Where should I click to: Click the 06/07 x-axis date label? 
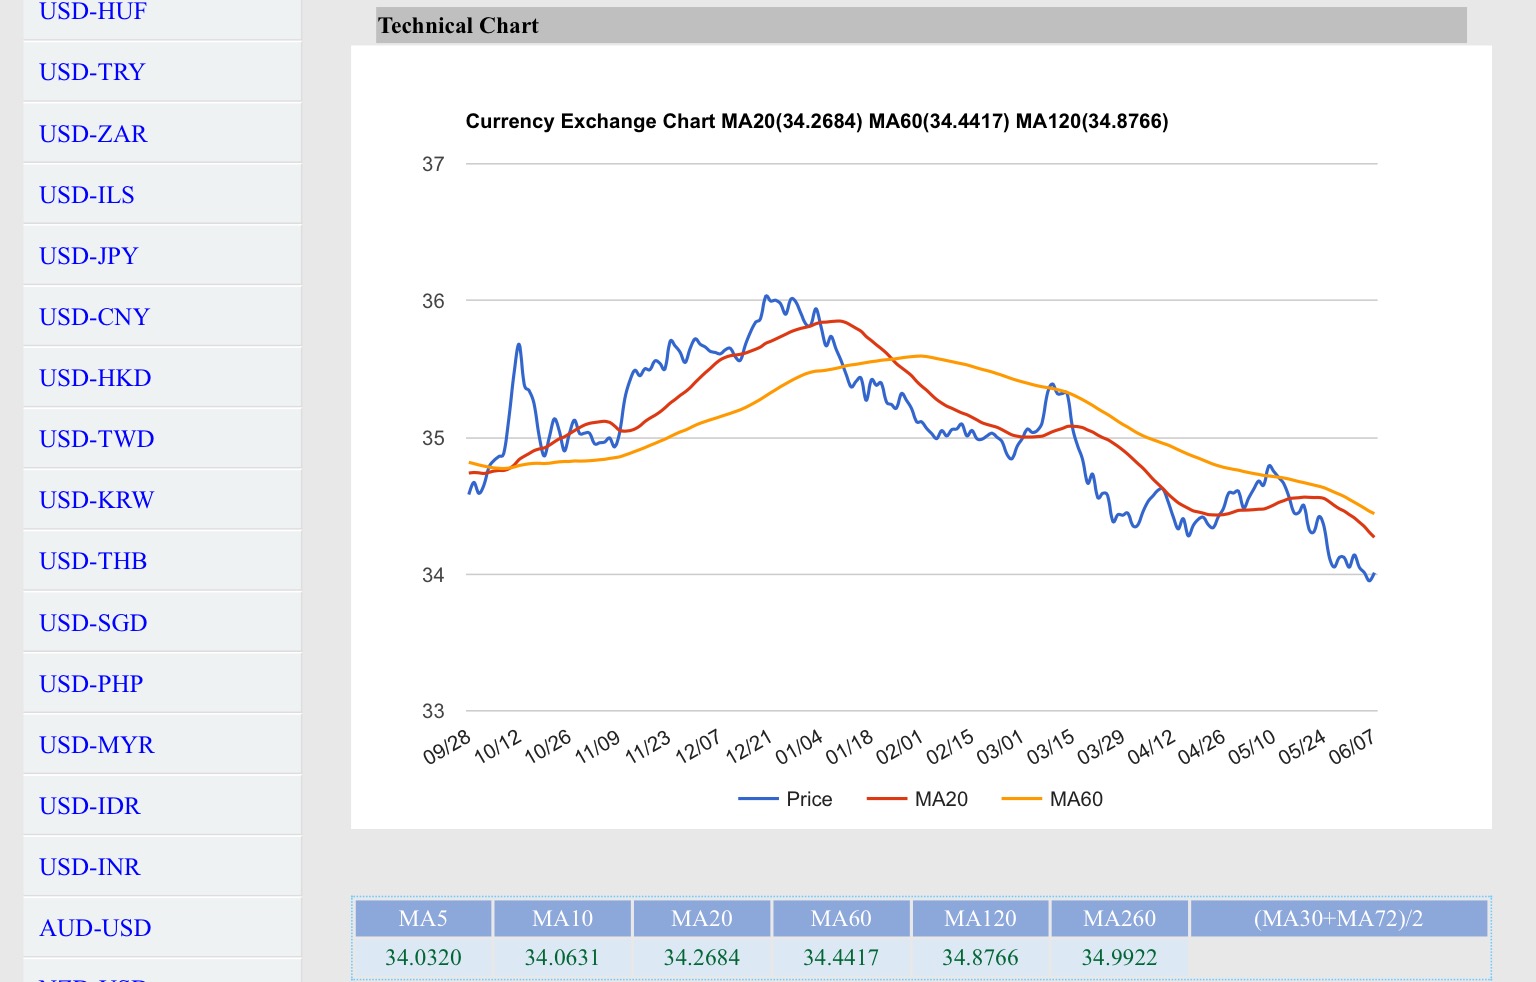[1352, 747]
